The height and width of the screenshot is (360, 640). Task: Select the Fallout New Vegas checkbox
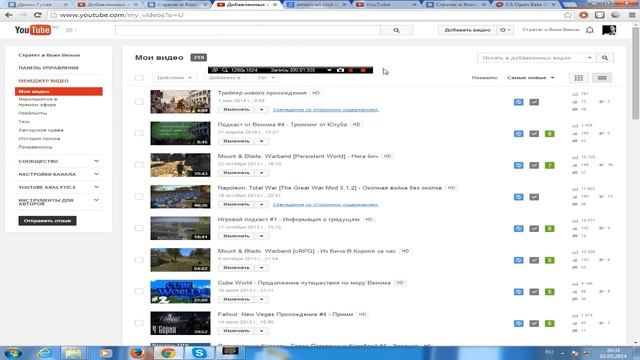point(139,323)
